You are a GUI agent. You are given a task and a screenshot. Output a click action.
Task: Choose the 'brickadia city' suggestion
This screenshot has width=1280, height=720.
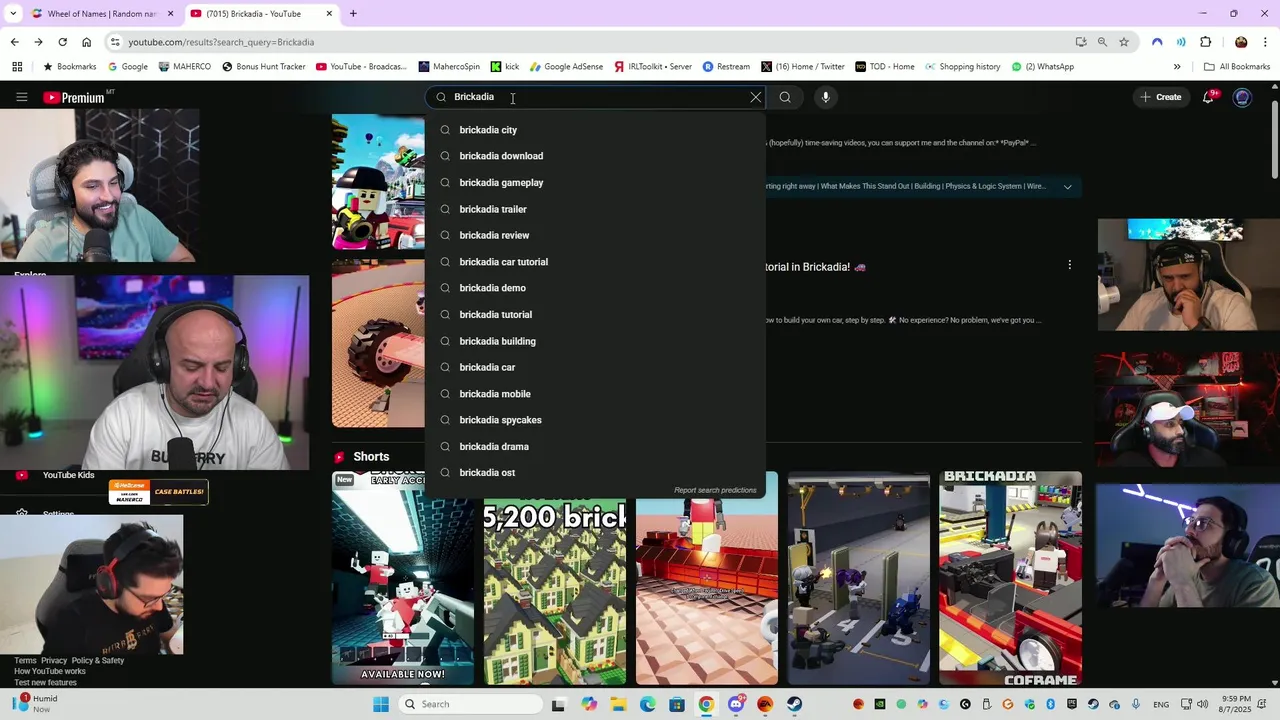tap(595, 130)
